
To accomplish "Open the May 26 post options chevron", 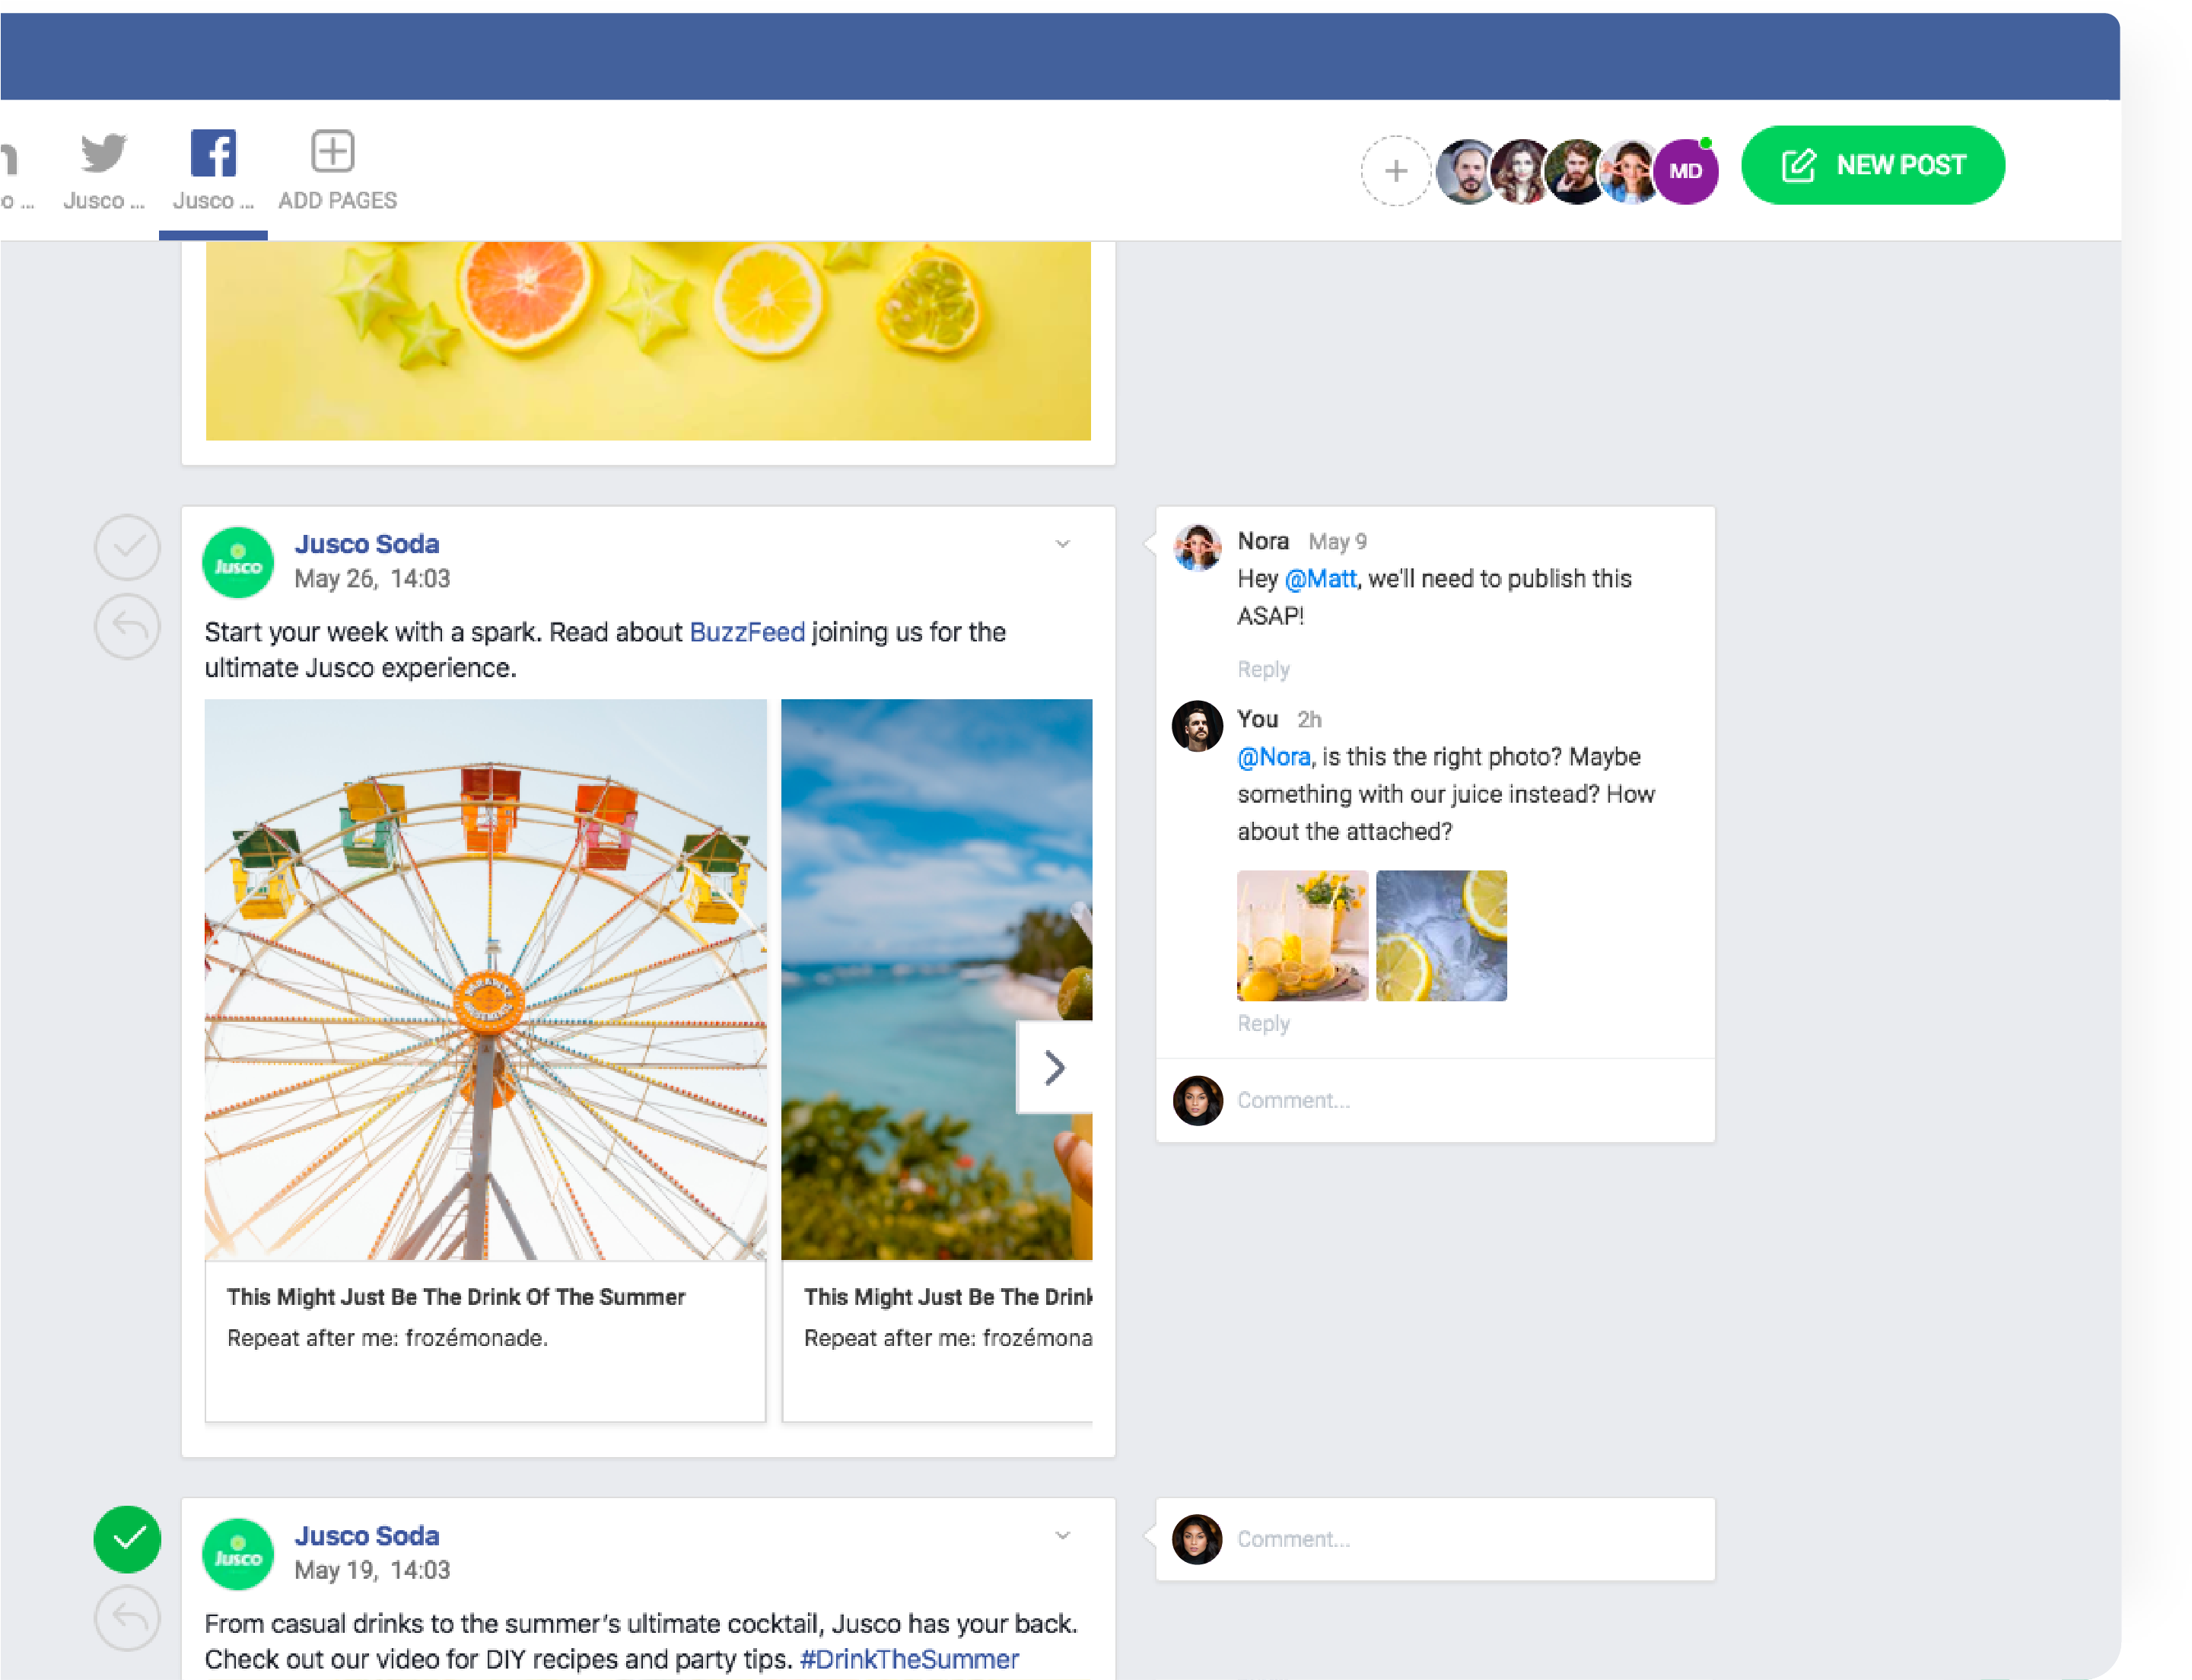I will click(x=1063, y=544).
